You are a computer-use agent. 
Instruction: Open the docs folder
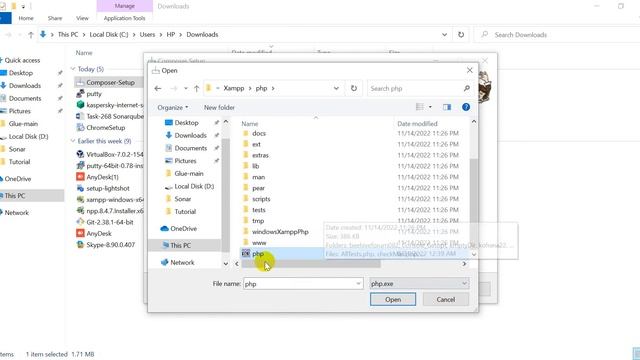(259, 133)
